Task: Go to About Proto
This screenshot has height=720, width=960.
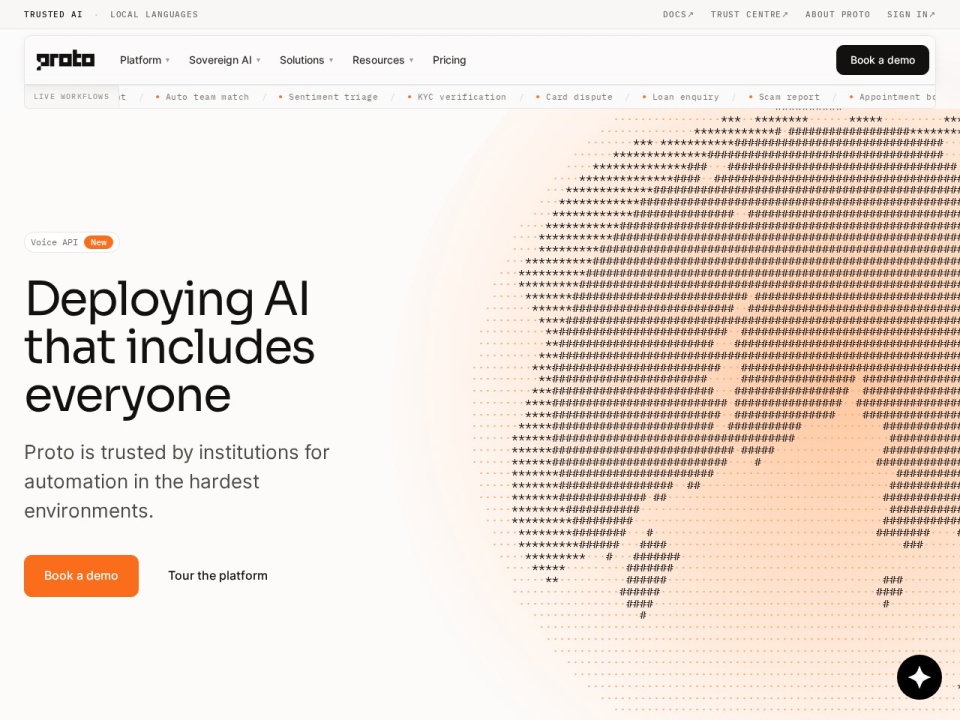Action: pyautogui.click(x=838, y=14)
